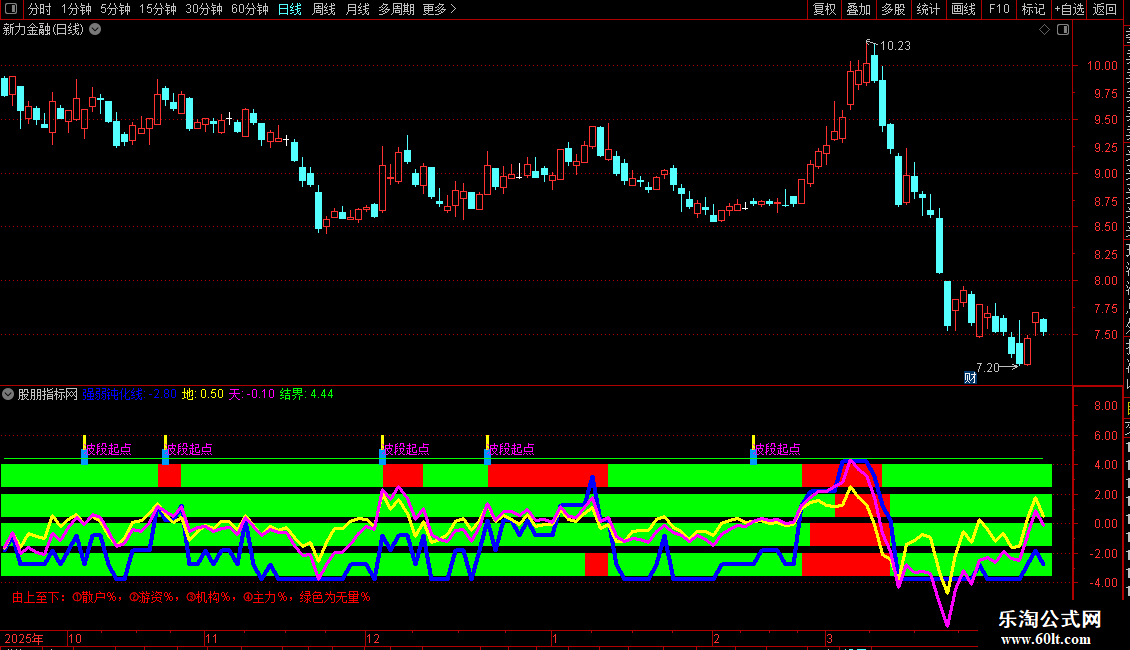The width and height of the screenshot is (1130, 650).
Task: Click the 8.00 indicator axis label
Action: (x=1105, y=406)
